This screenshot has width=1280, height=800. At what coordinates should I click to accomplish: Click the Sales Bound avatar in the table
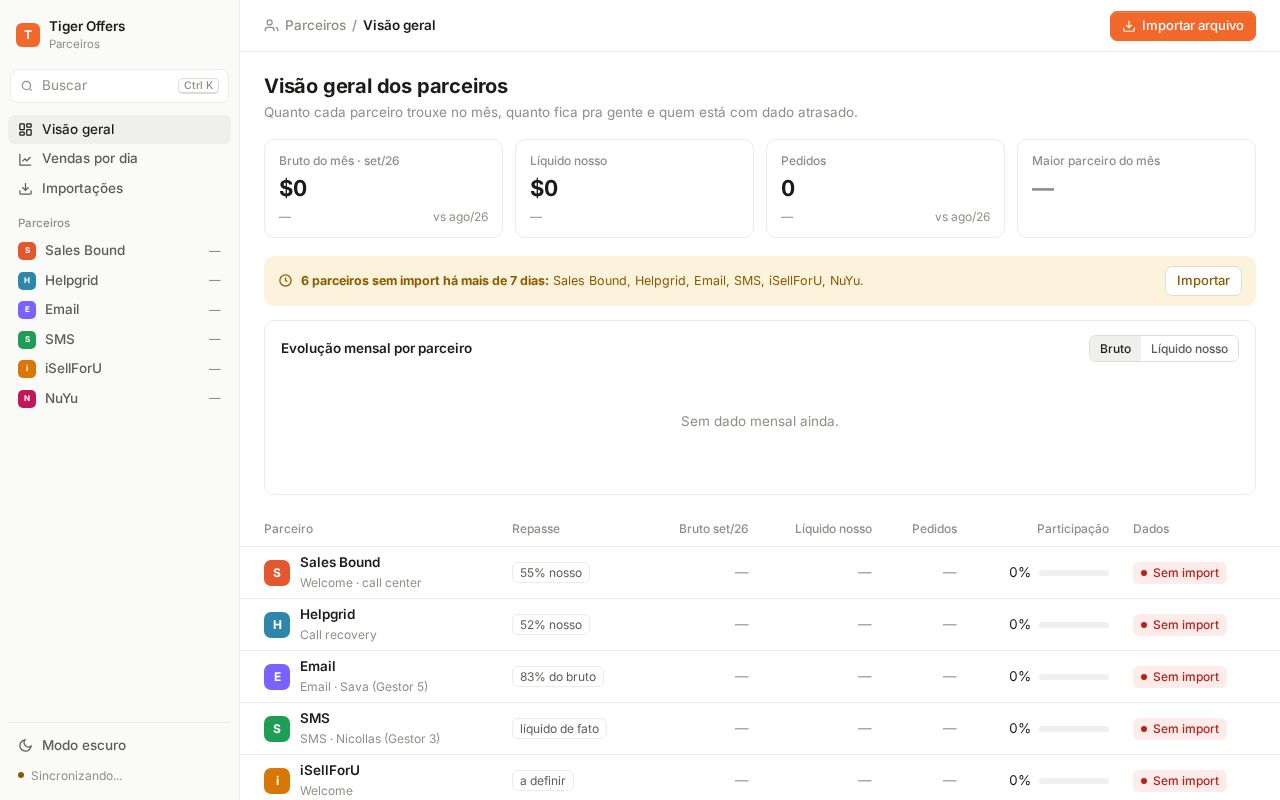tap(277, 573)
